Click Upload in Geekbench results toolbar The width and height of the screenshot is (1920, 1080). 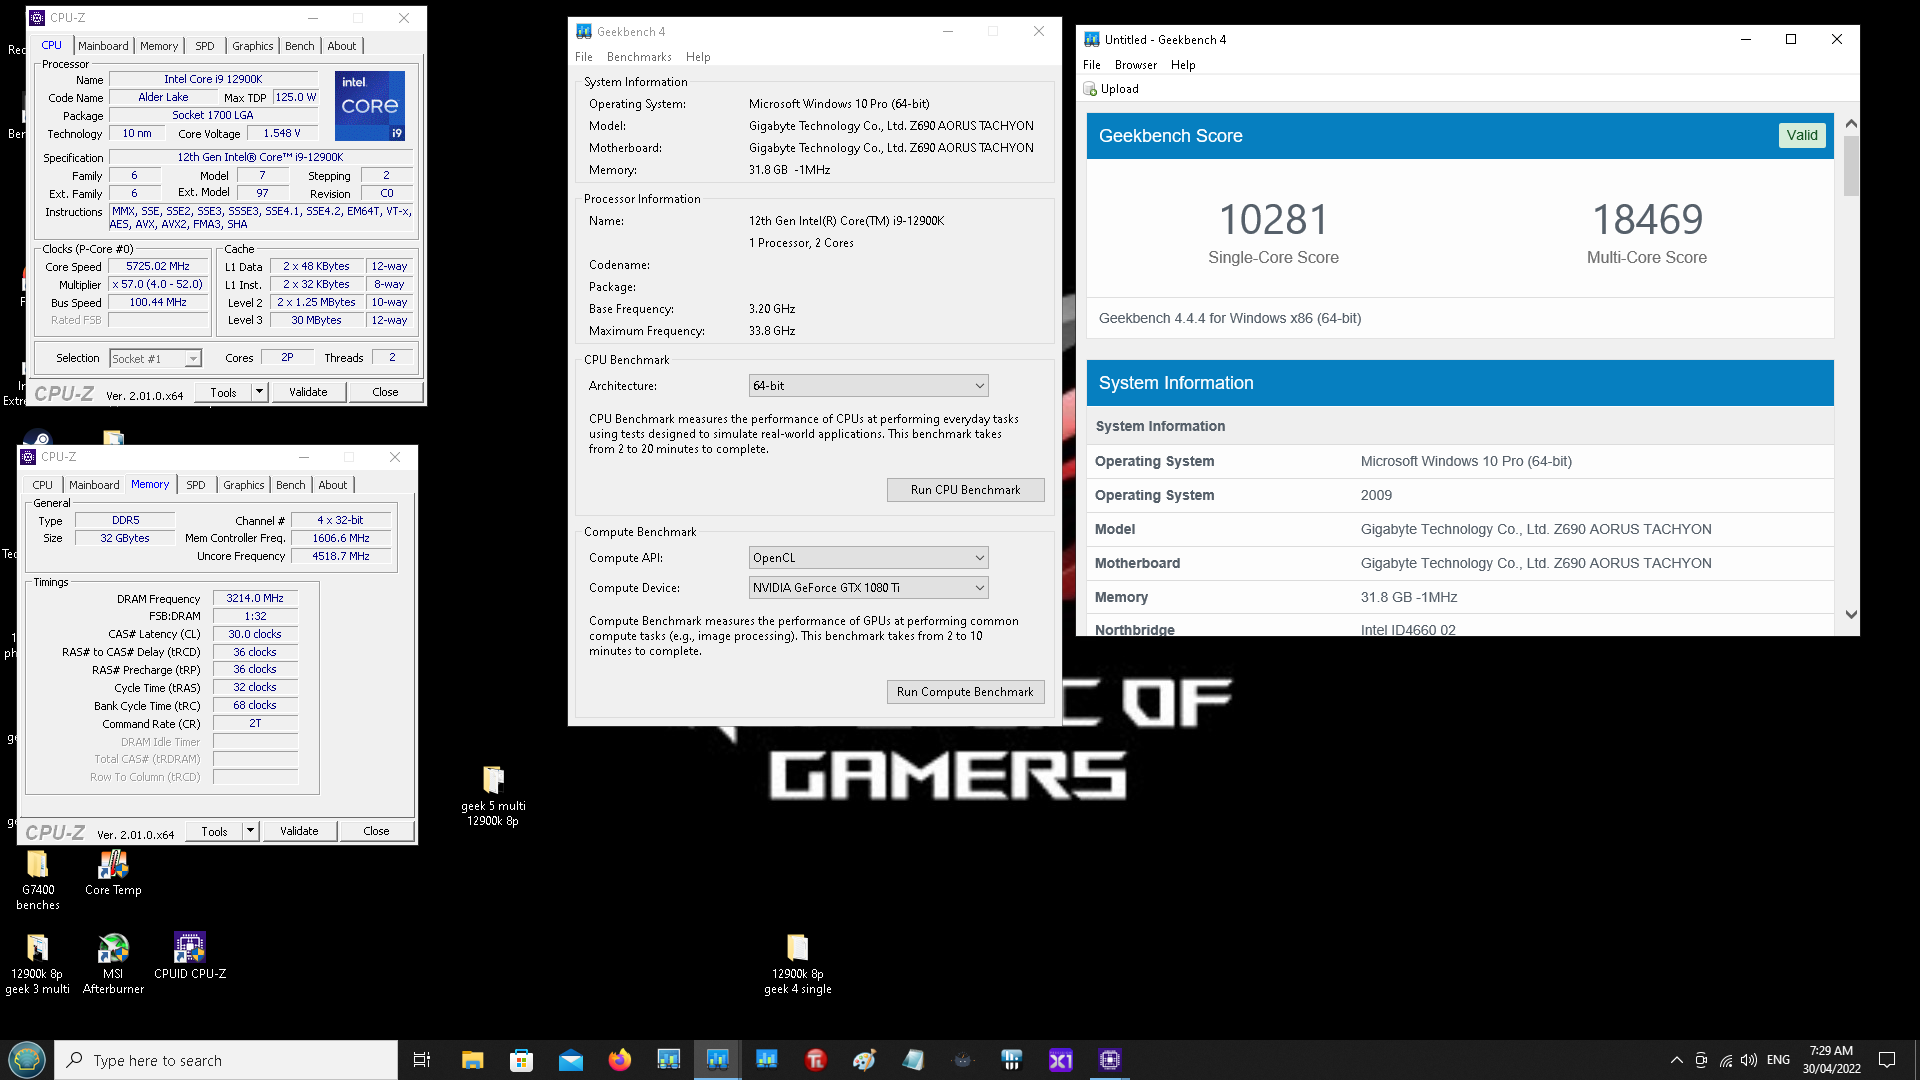1111,89
